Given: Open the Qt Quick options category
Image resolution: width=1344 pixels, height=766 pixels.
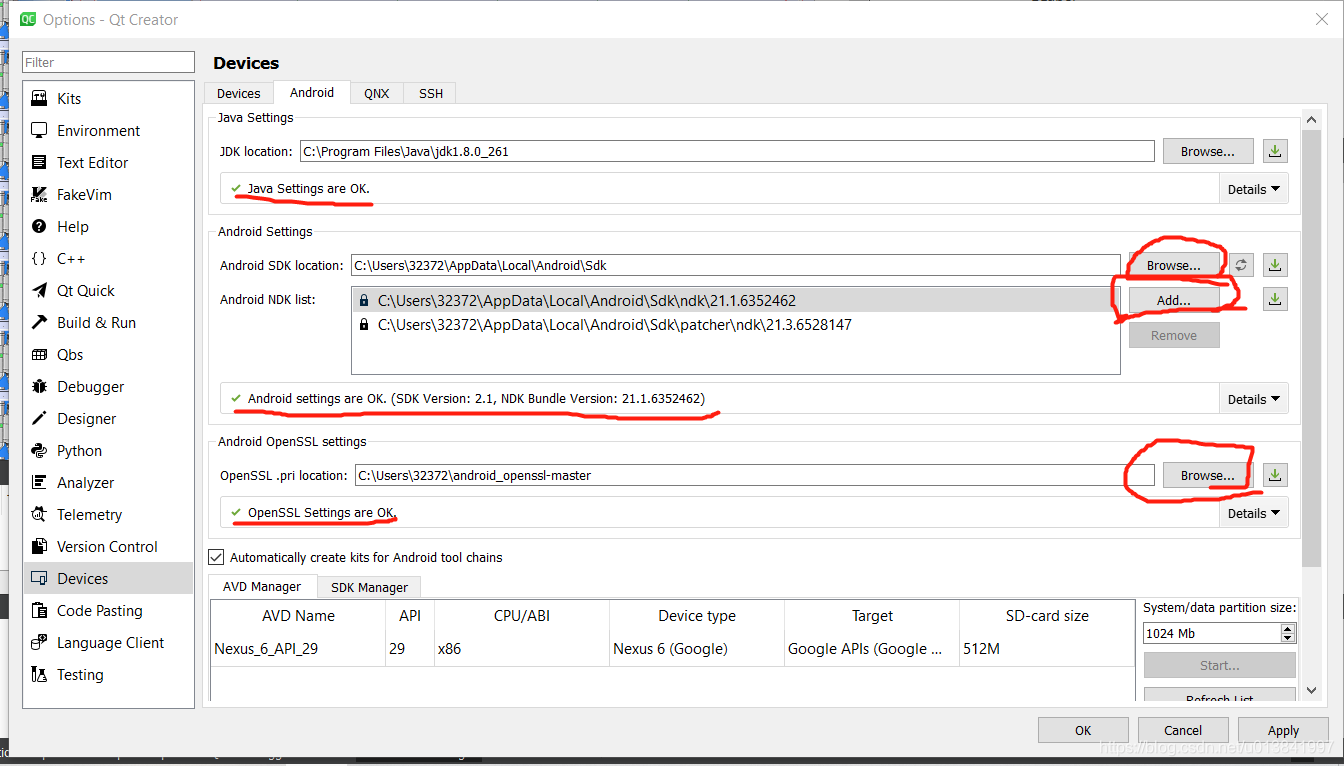Looking at the screenshot, I should pos(108,290).
